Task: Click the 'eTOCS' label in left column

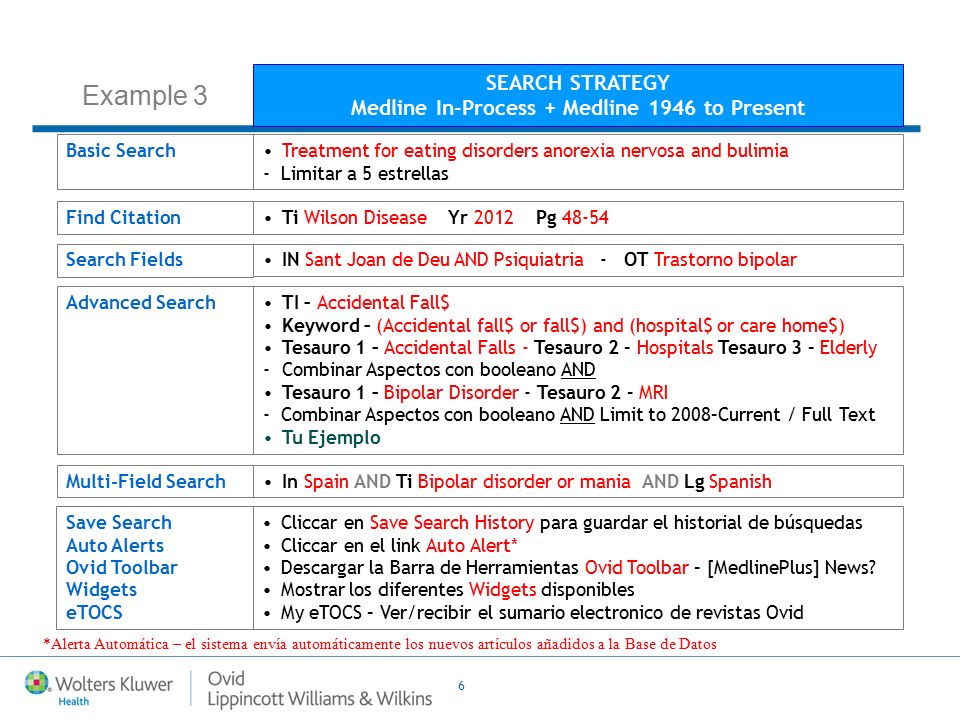Action: click(94, 612)
